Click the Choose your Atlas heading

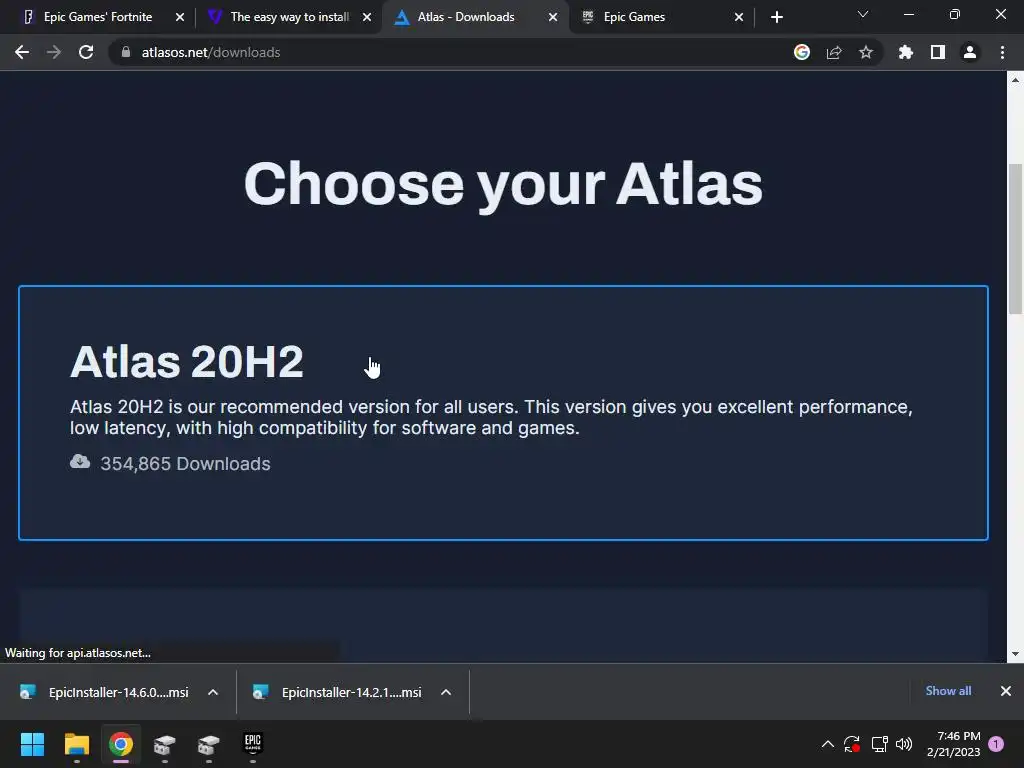(503, 184)
